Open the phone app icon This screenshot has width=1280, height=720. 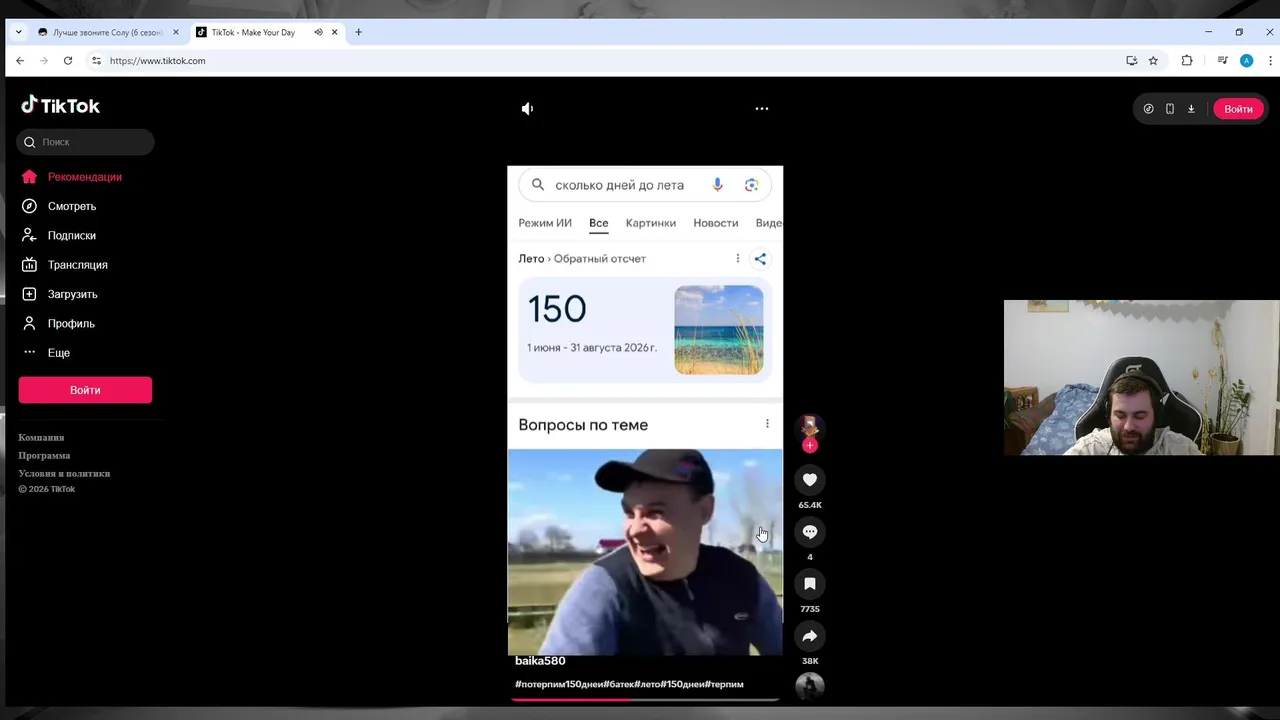click(x=1169, y=109)
